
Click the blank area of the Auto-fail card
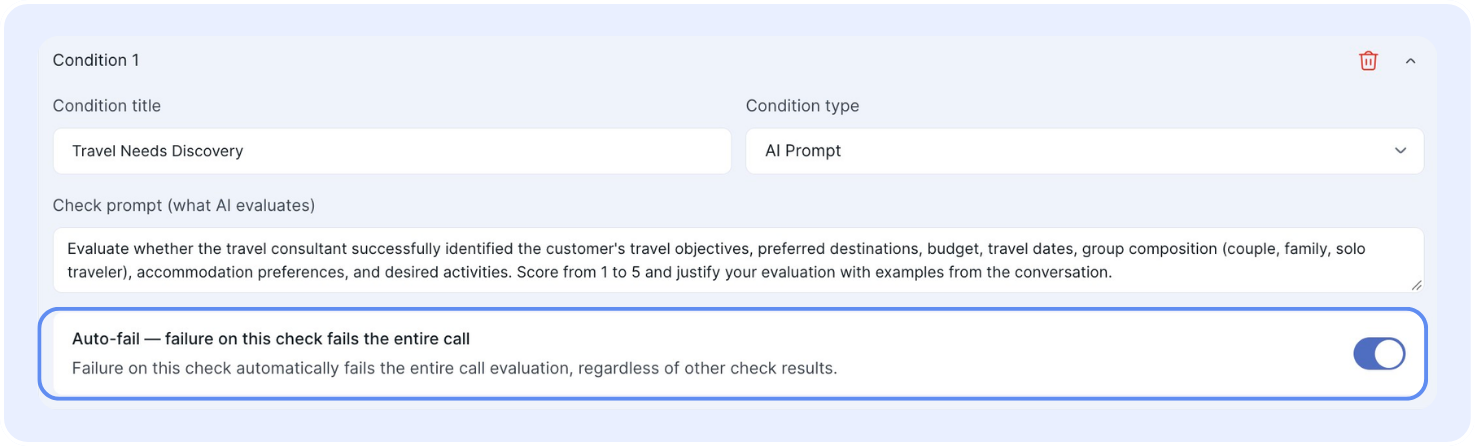tap(1100, 353)
